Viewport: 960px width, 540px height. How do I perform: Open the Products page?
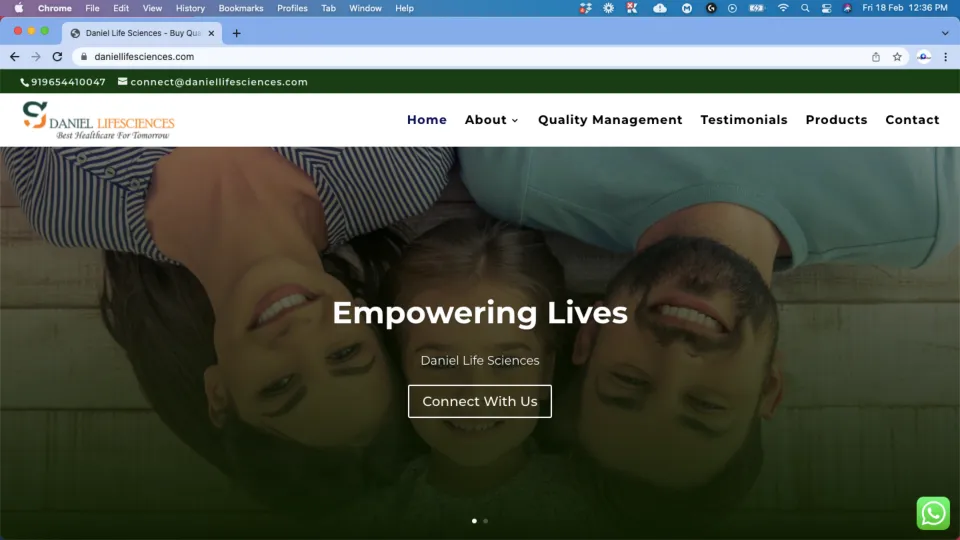(836, 120)
